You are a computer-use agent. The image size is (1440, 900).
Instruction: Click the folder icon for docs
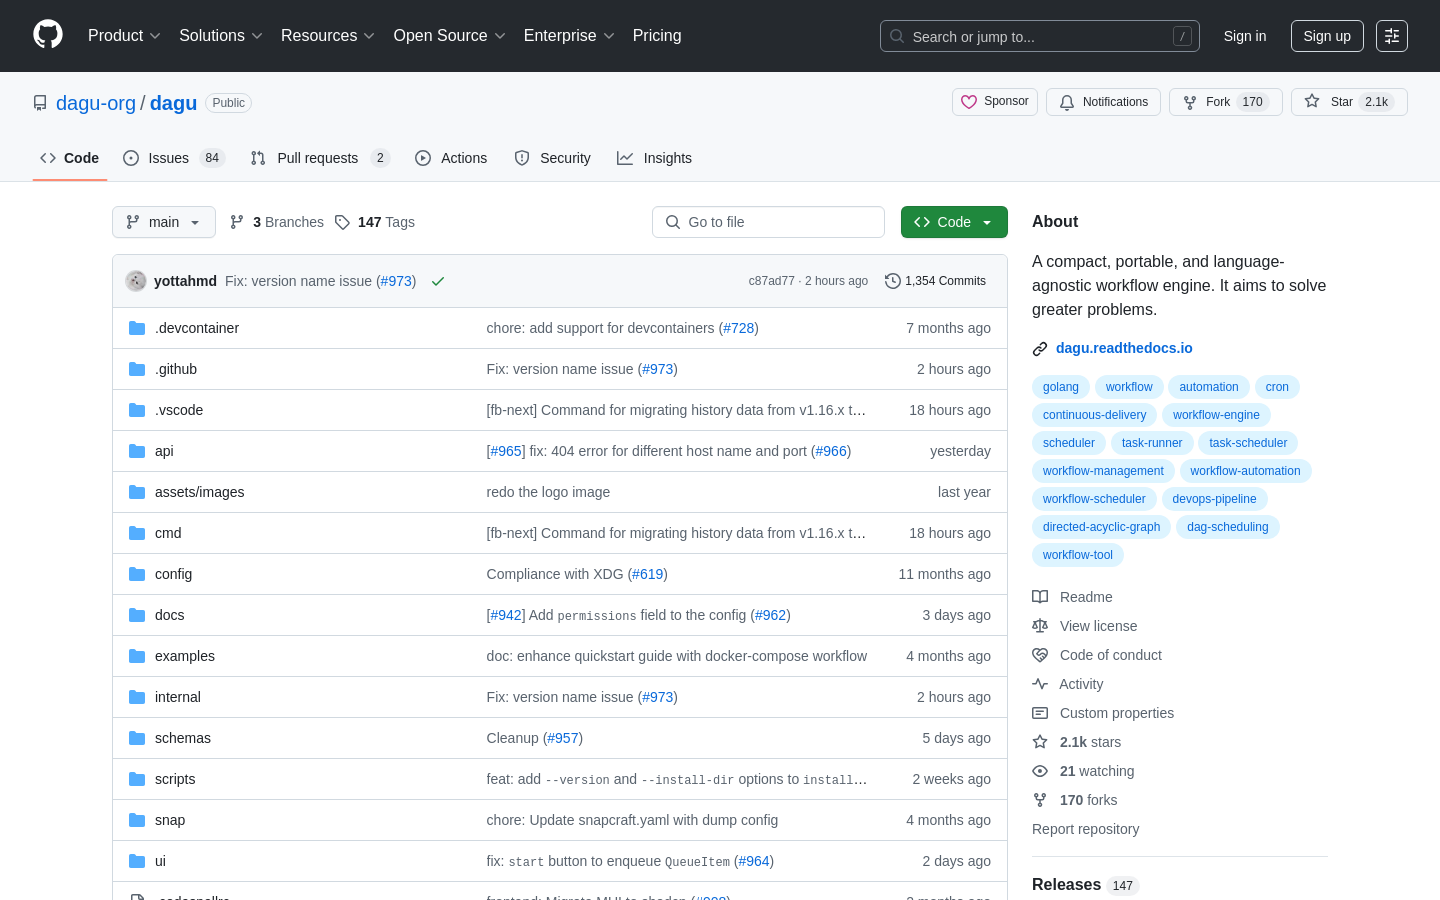coord(137,615)
